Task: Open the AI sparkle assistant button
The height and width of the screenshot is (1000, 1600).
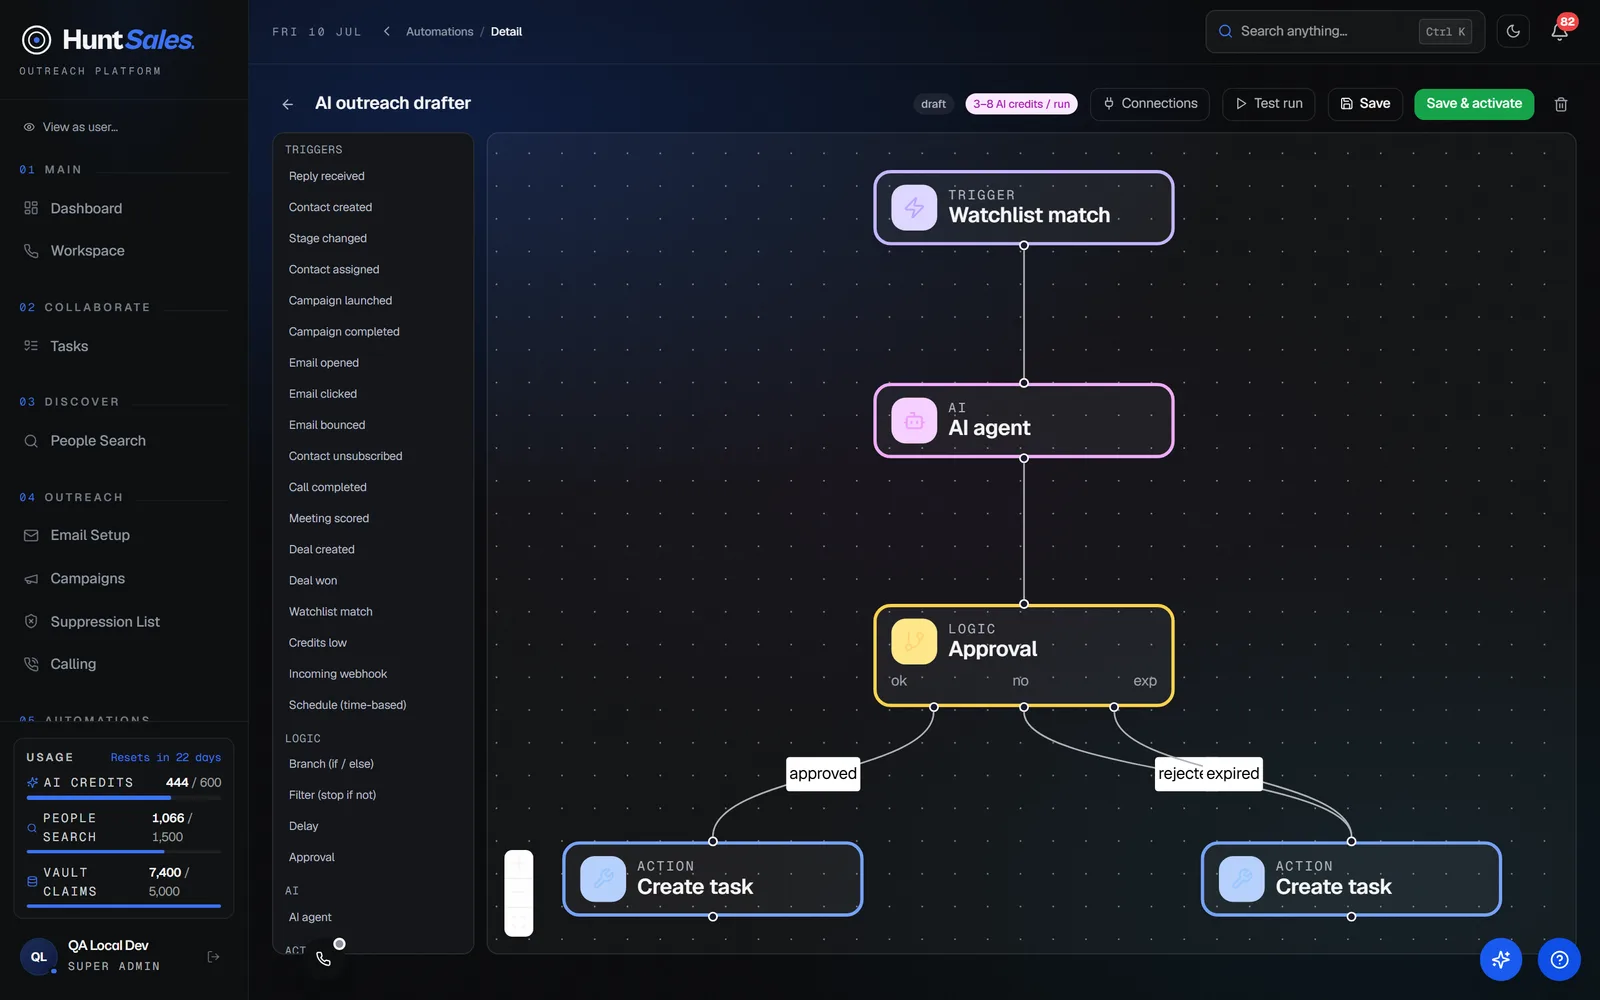Action: pyautogui.click(x=1501, y=960)
